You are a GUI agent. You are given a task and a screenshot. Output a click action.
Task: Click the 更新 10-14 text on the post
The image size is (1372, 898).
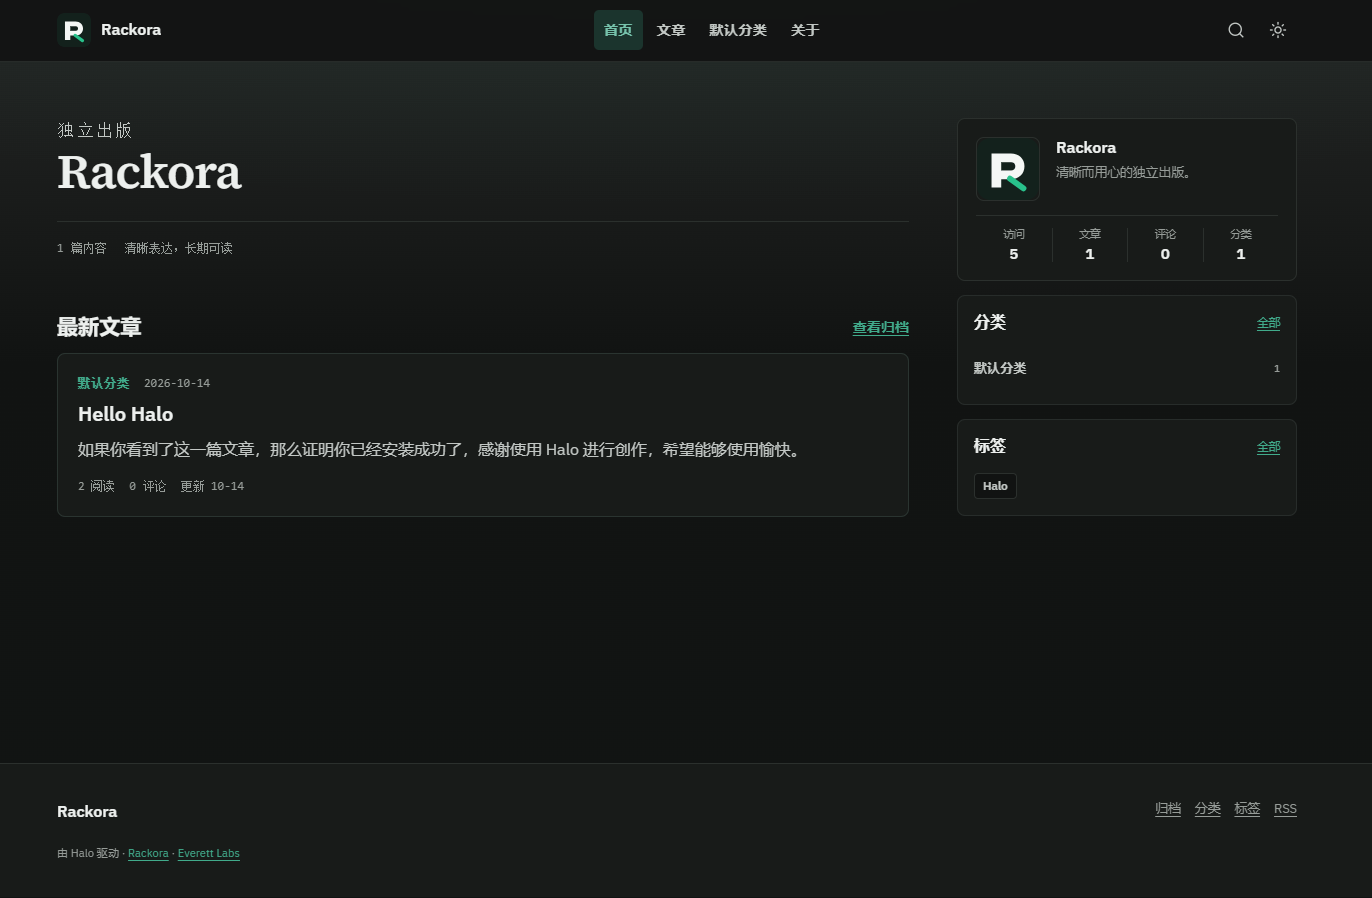pyautogui.click(x=212, y=486)
